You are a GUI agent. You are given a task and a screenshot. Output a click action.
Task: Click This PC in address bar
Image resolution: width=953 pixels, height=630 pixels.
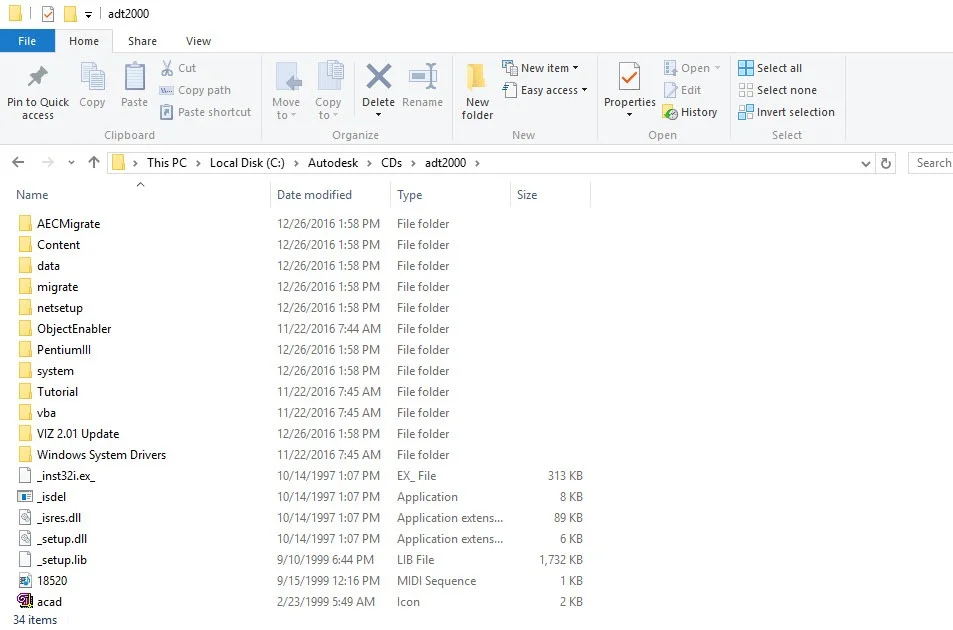(167, 163)
